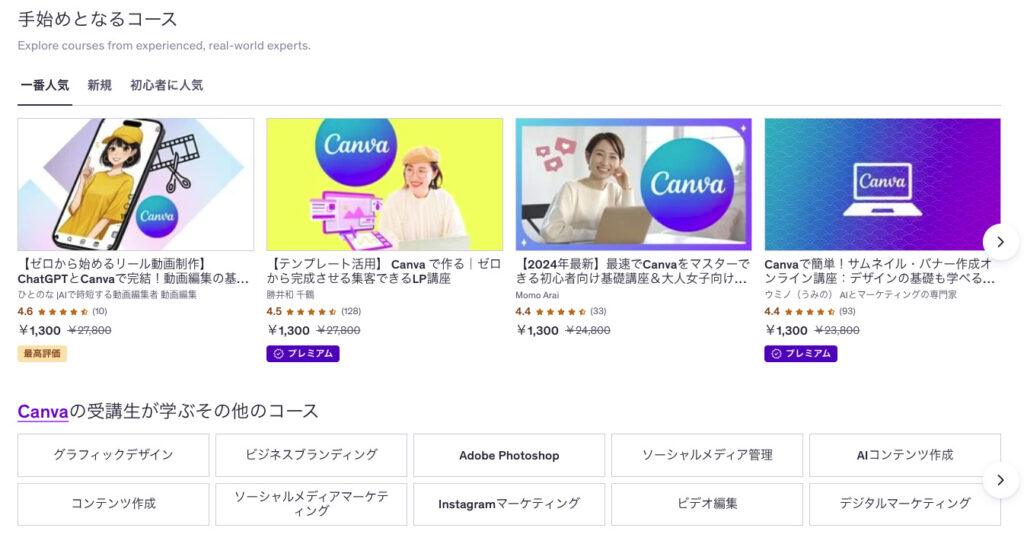Open the リール動画制作 course thumbnail
The width and height of the screenshot is (1024, 547).
coord(136,184)
